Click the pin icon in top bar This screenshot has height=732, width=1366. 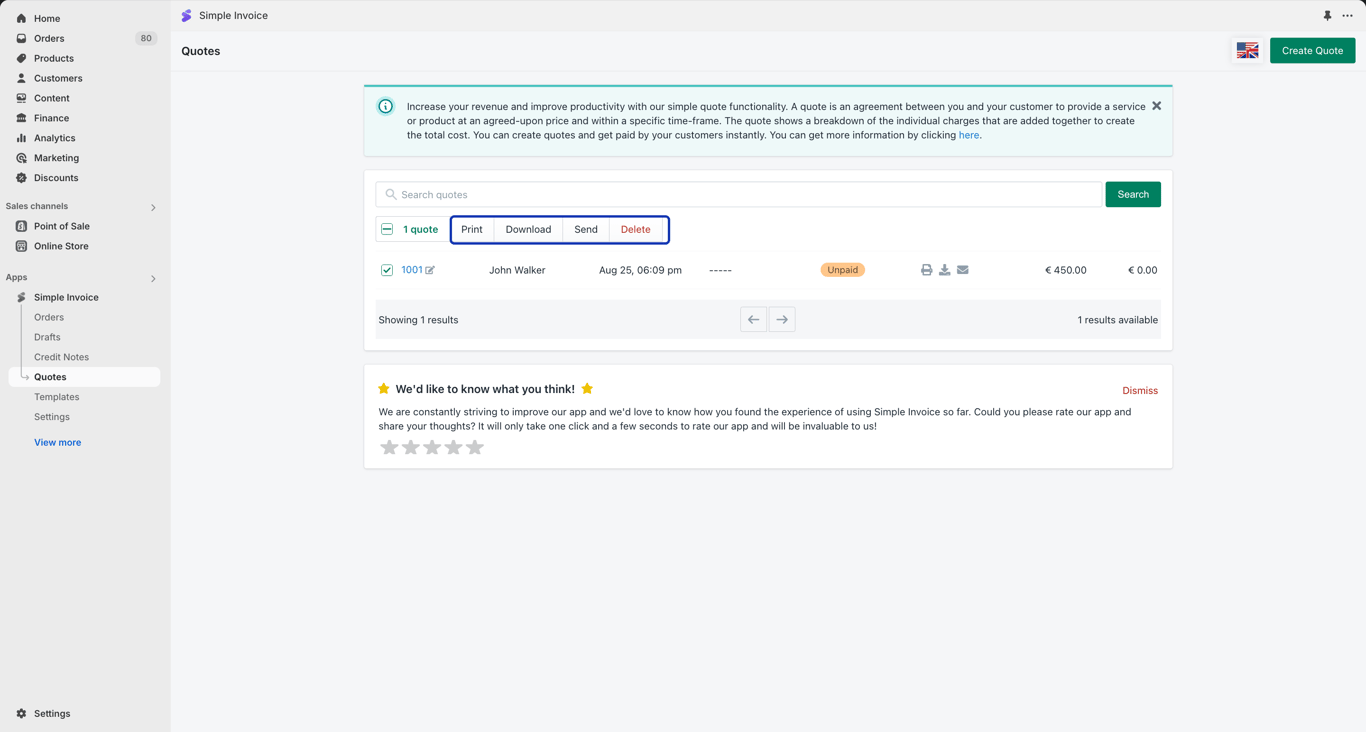click(x=1327, y=16)
